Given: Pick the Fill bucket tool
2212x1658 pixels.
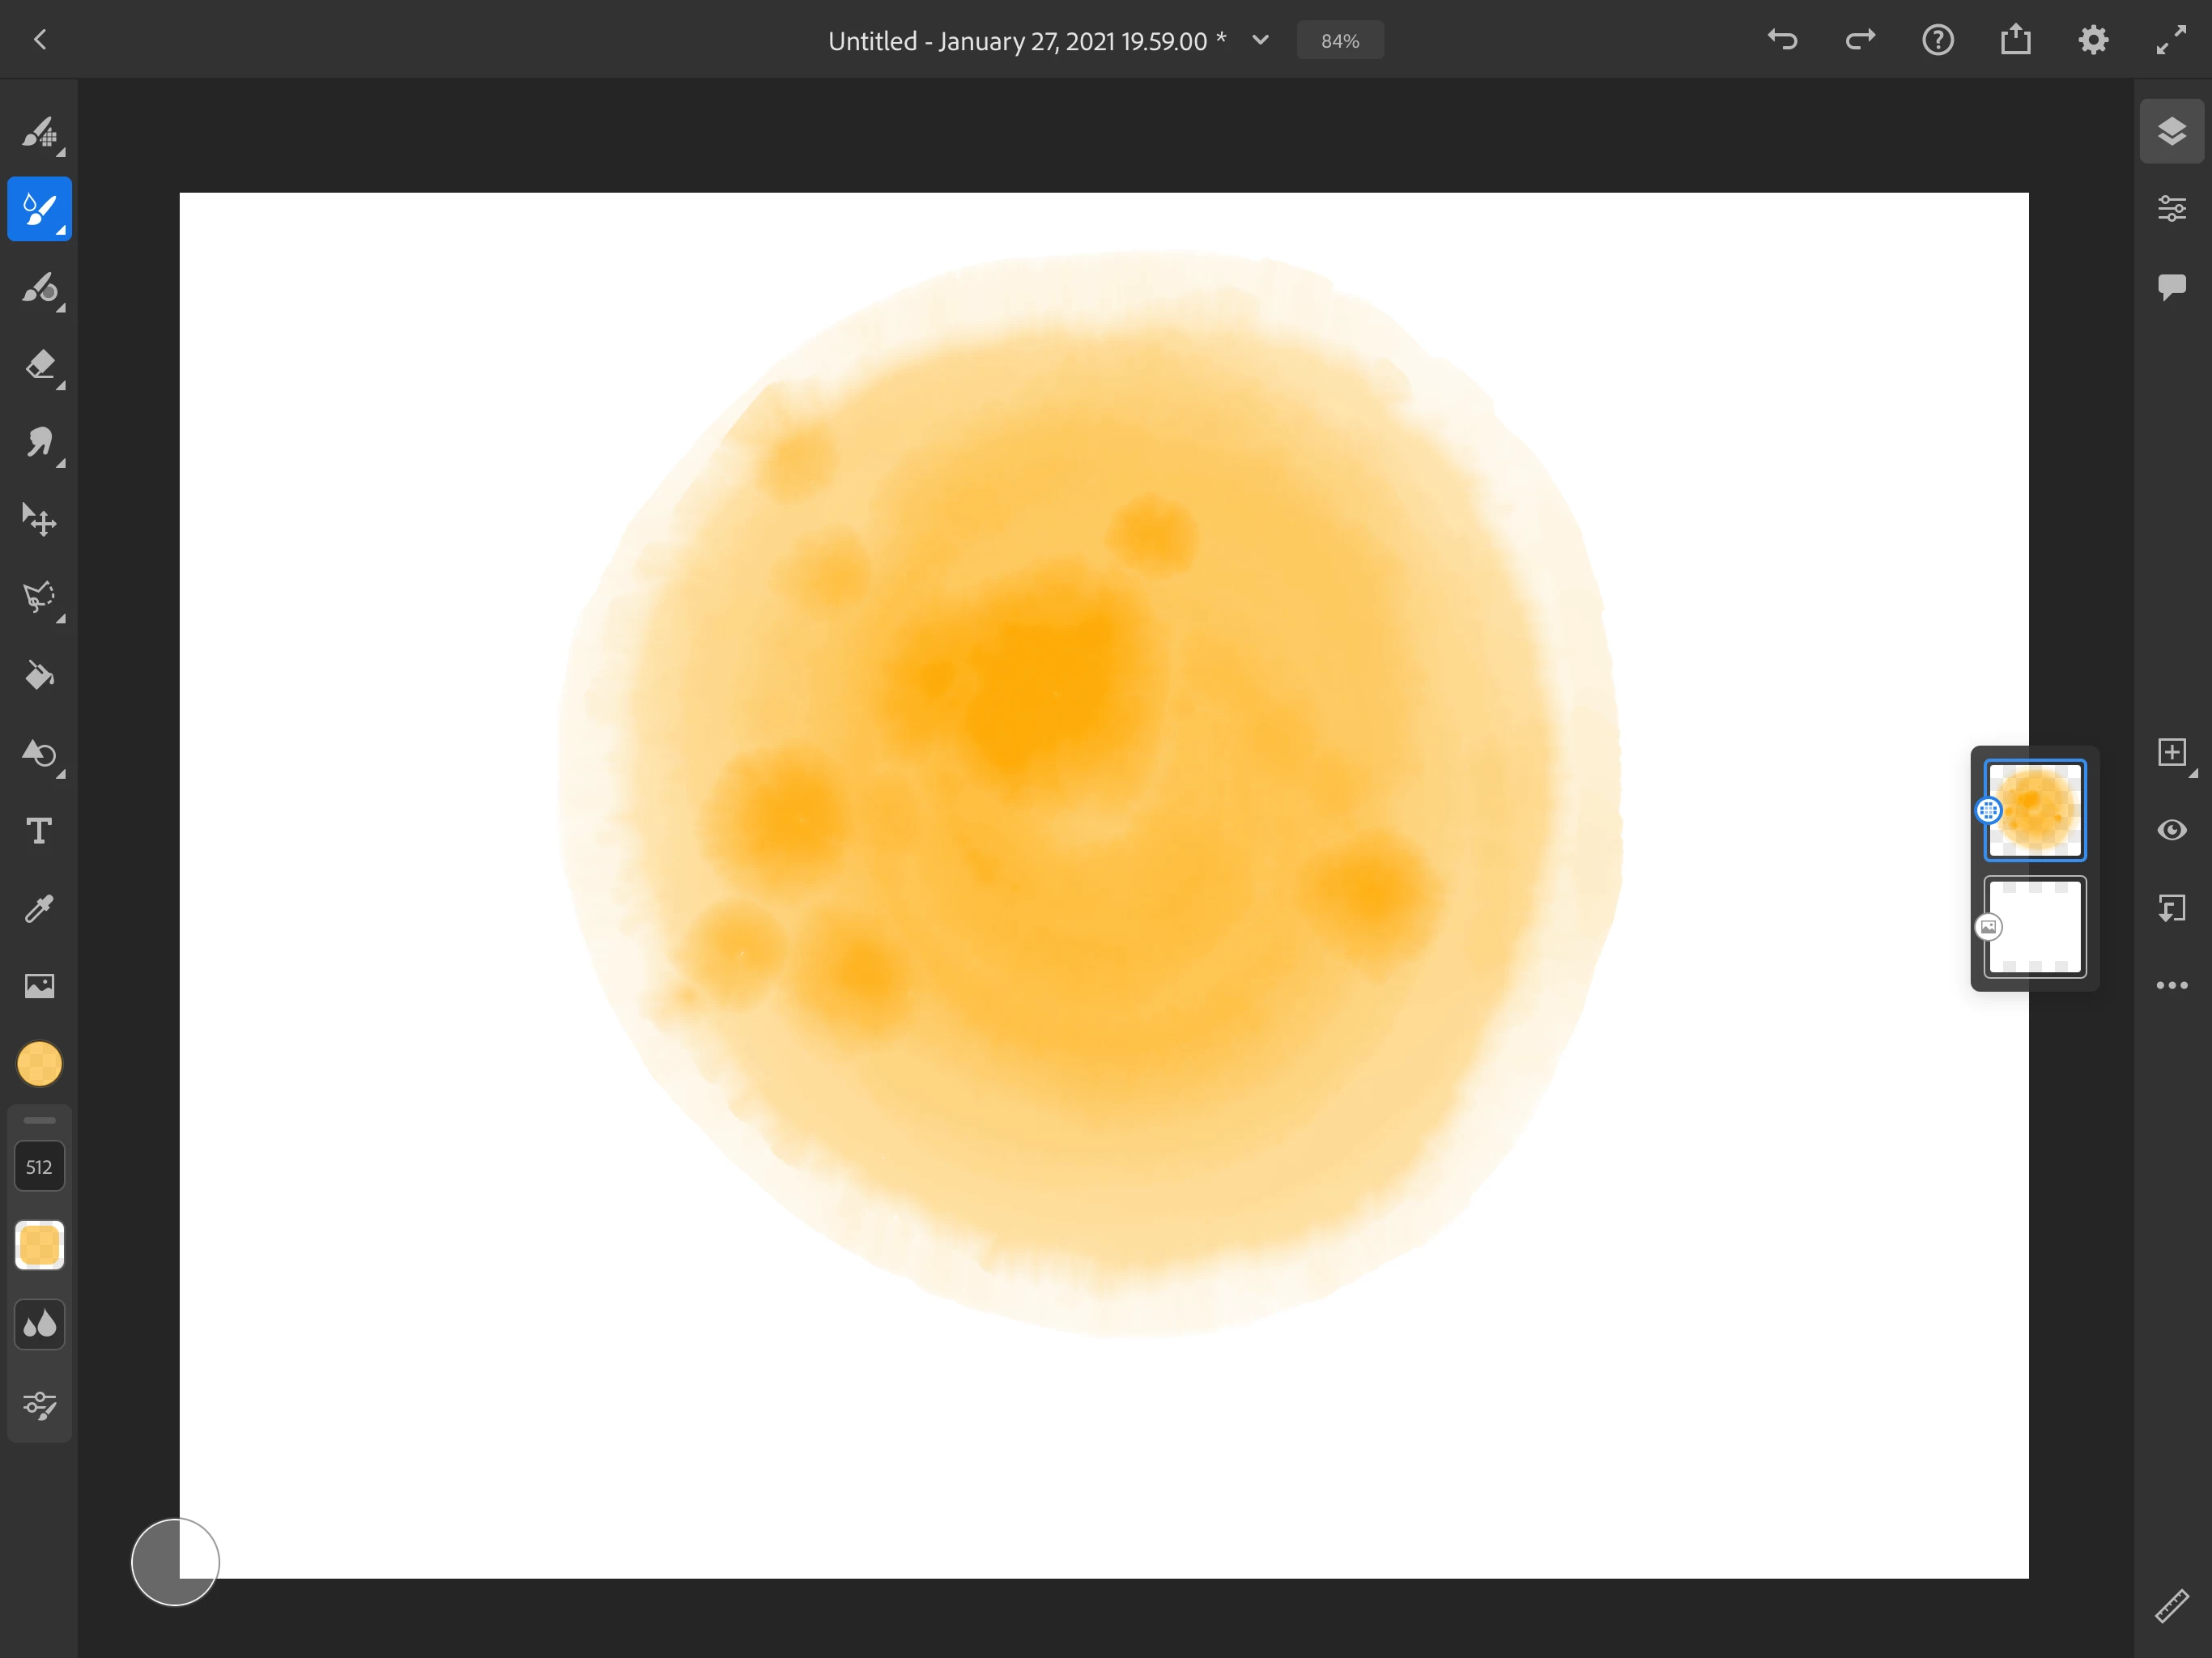Looking at the screenshot, I should (39, 676).
